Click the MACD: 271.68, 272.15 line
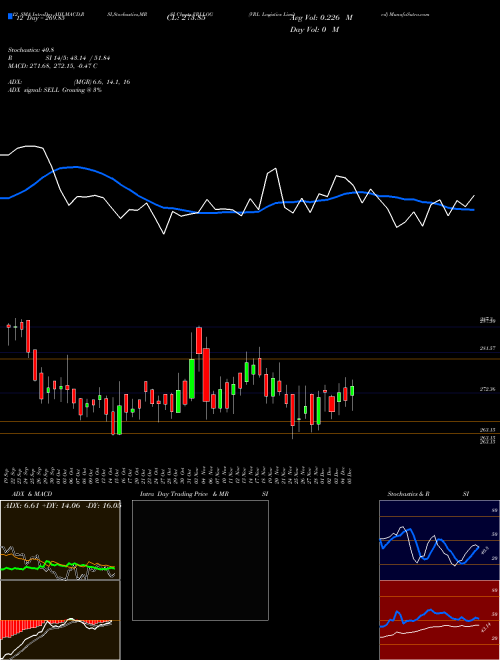Viewport: 500px width, 660px height. [x=53, y=66]
